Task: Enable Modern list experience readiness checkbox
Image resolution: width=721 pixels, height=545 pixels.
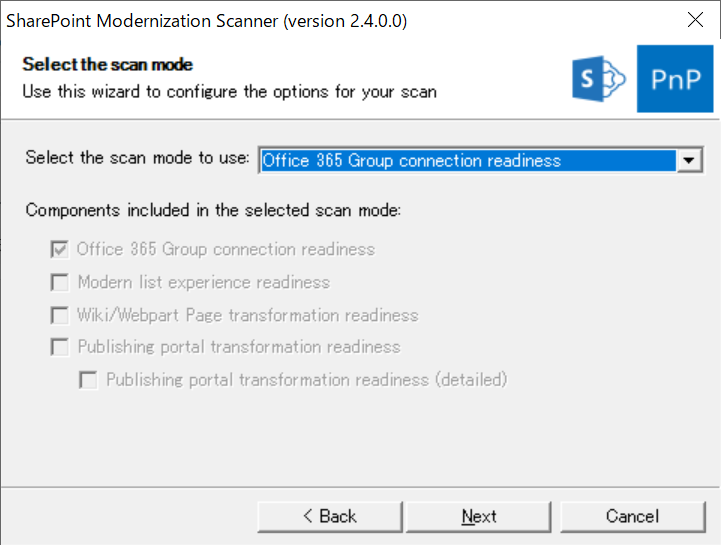Action: click(60, 282)
